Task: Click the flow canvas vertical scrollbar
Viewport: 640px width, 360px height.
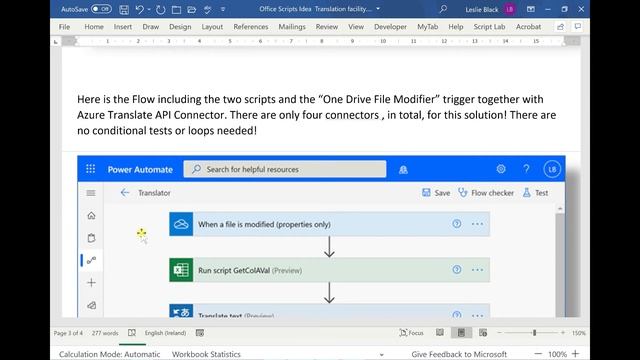Action: point(560,264)
